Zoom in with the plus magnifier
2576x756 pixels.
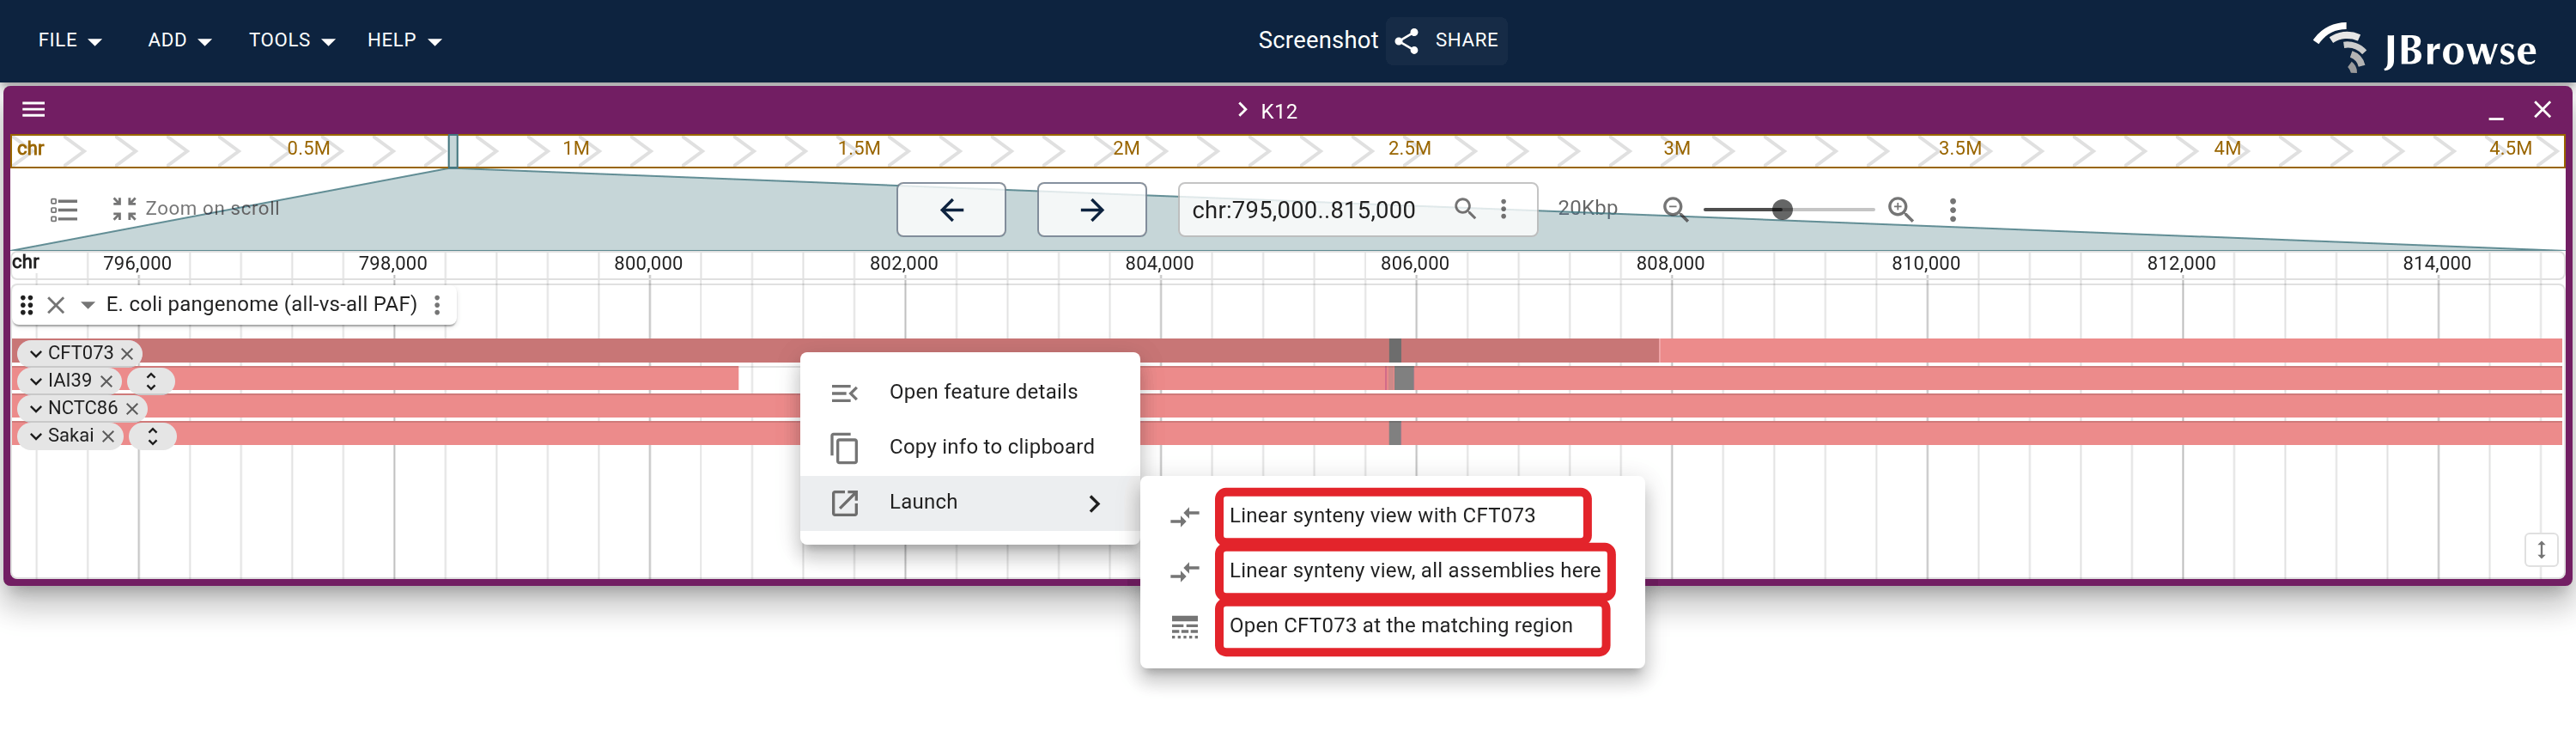tap(1900, 209)
